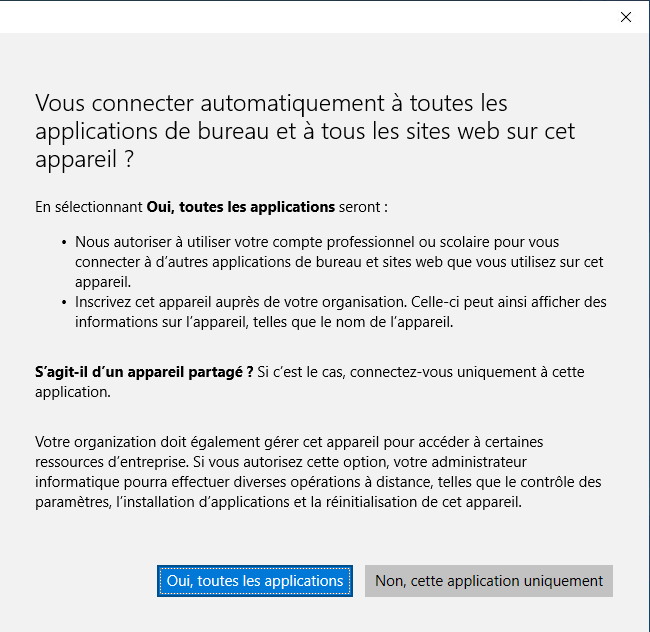The image size is (650, 632).
Task: Click the empty title bar area
Action: click(x=300, y=17)
